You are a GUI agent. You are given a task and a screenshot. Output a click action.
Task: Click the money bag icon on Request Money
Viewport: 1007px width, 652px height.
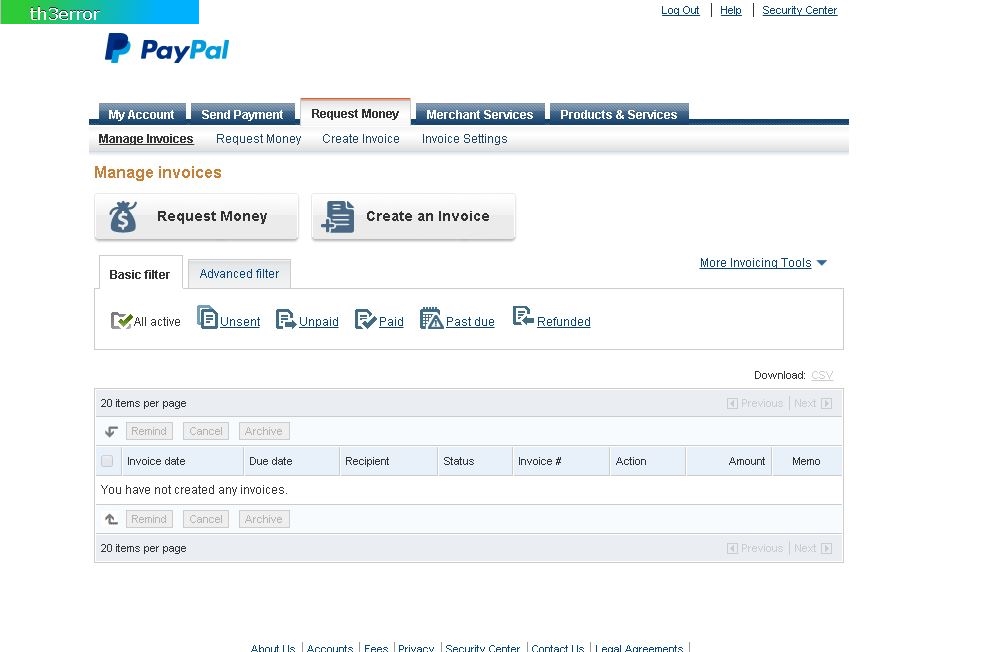[123, 216]
